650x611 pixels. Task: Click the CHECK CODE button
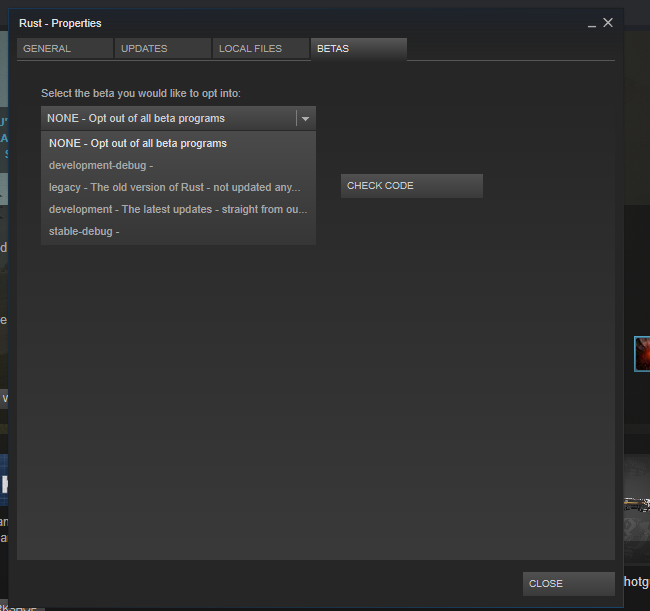pos(412,186)
